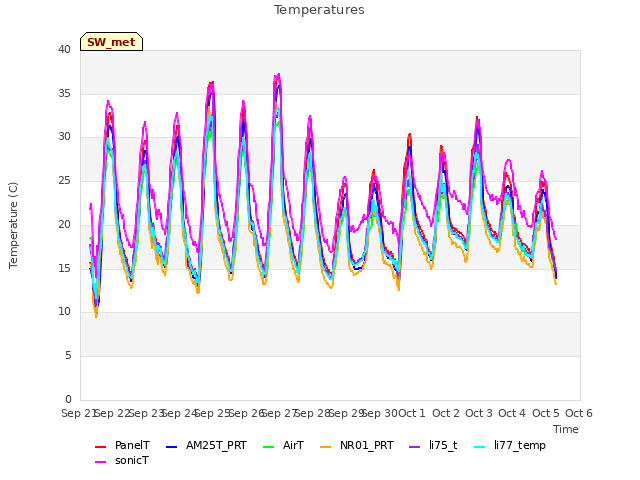Select the li77_temp legend entry

pos(510,445)
